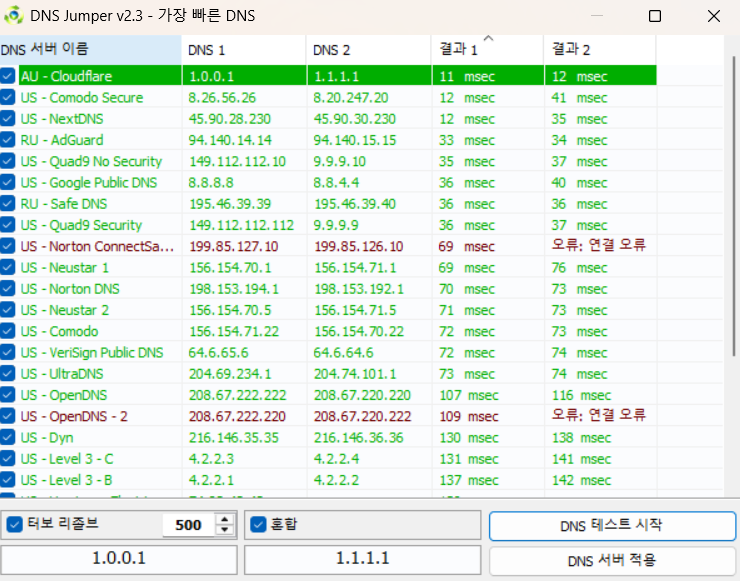The height and width of the screenshot is (581, 740).
Task: Sort by the DNS 2 column header
Action: (369, 50)
